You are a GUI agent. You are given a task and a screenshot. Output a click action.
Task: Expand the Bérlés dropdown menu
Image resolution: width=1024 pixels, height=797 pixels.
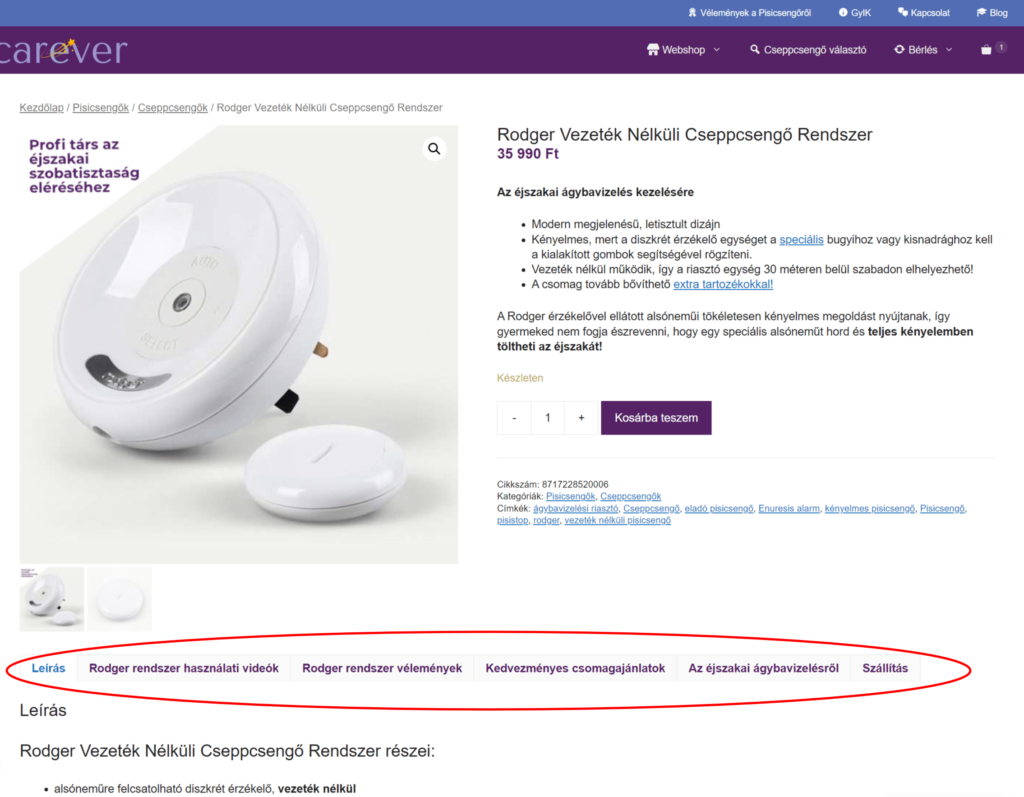[923, 50]
